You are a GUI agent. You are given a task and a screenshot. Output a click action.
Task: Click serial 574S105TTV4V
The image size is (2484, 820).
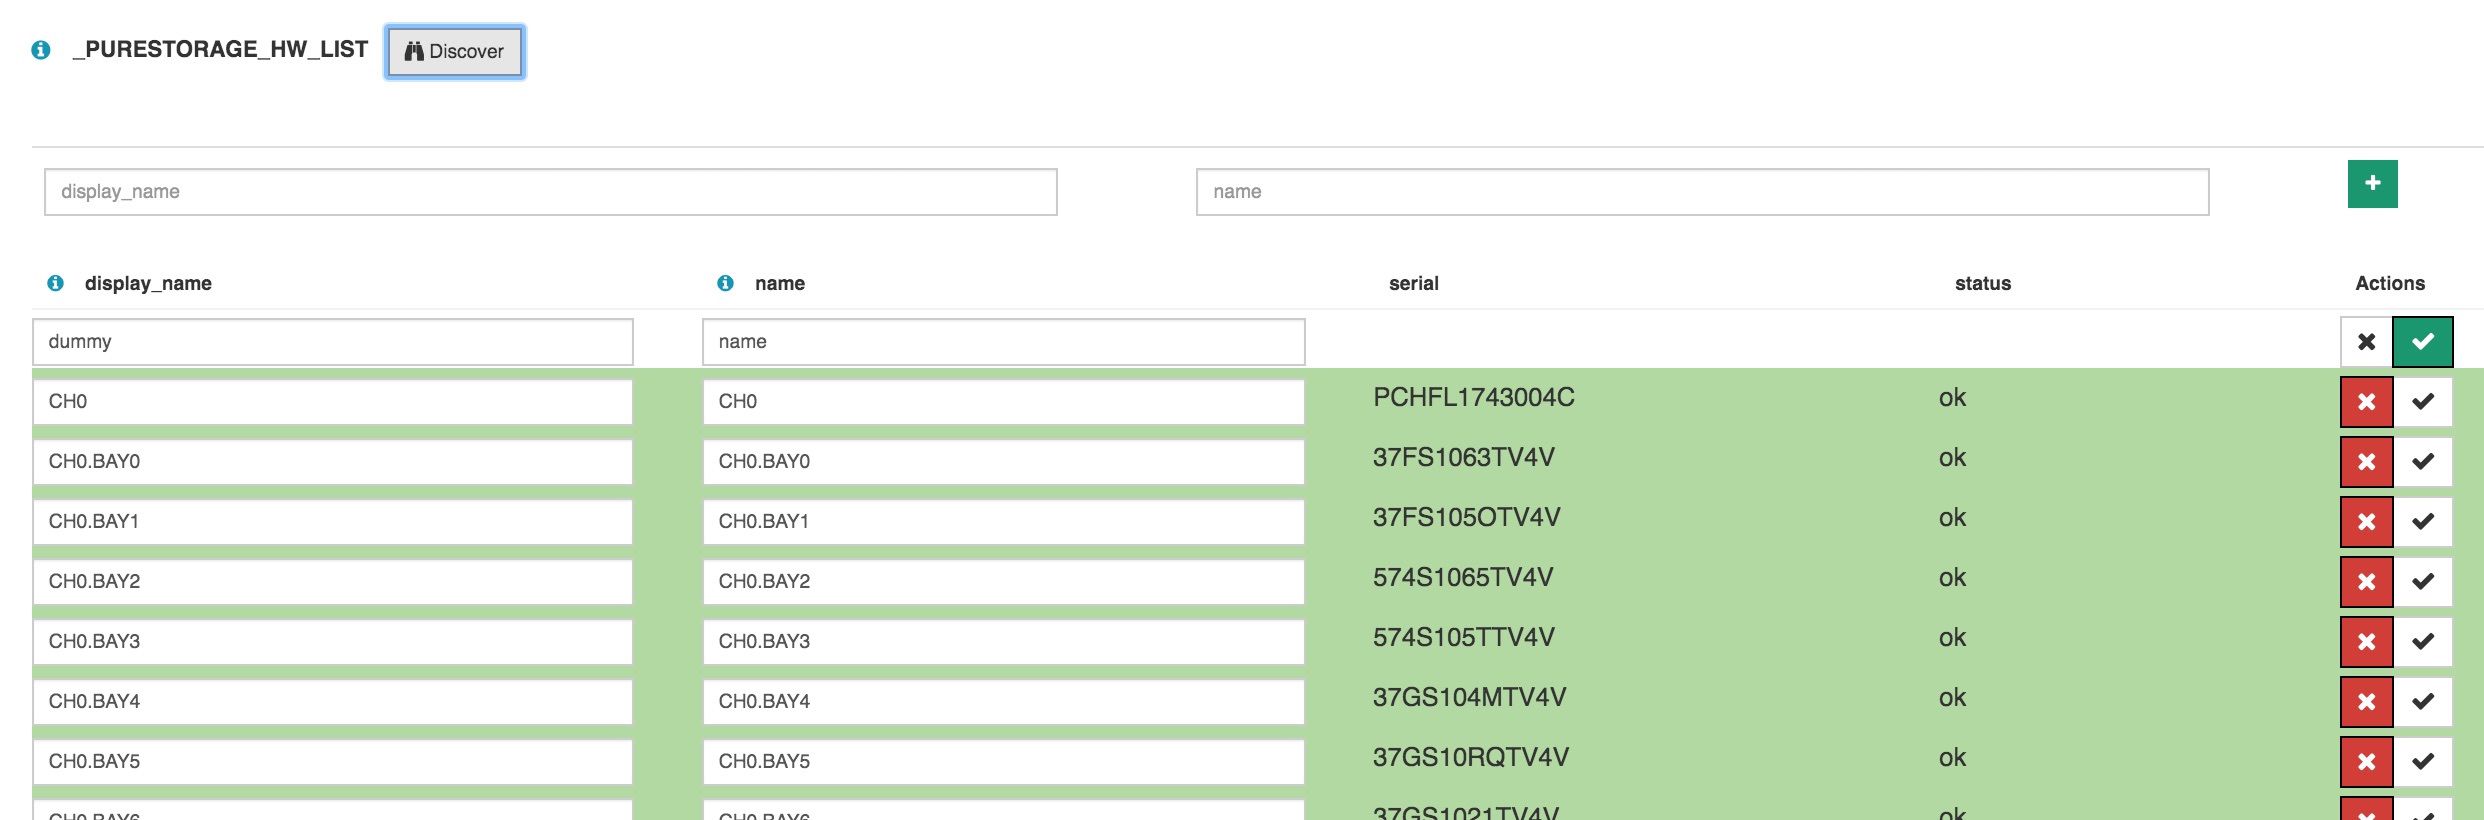point(1464,638)
